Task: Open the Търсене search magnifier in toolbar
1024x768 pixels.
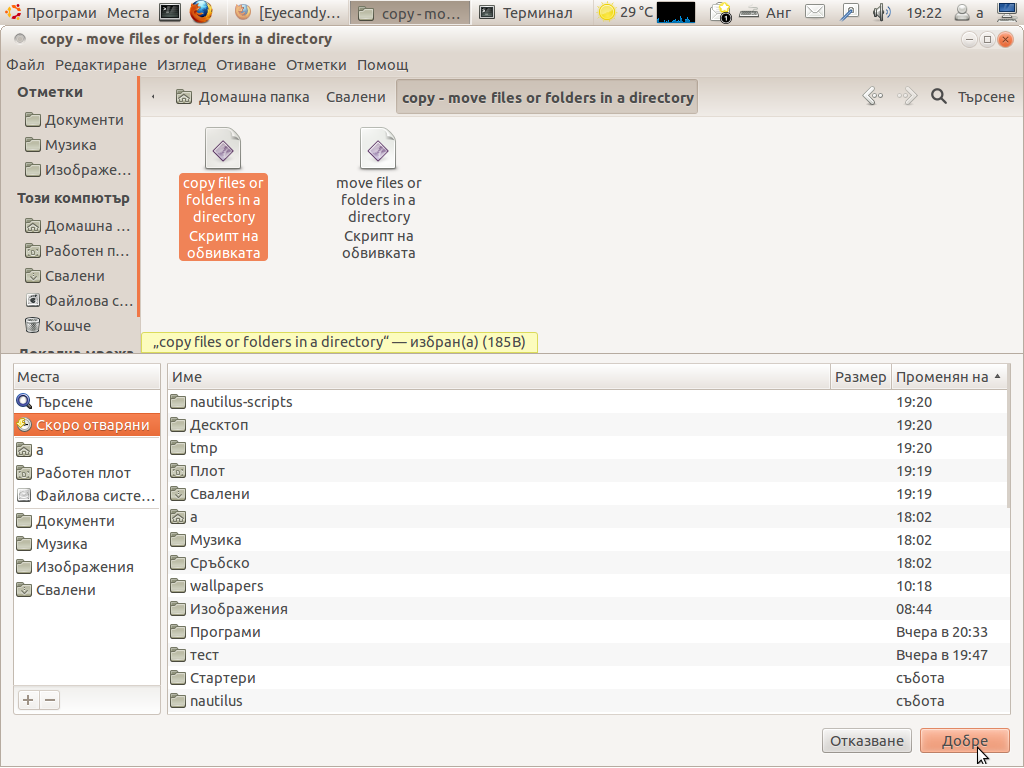Action: coord(938,97)
